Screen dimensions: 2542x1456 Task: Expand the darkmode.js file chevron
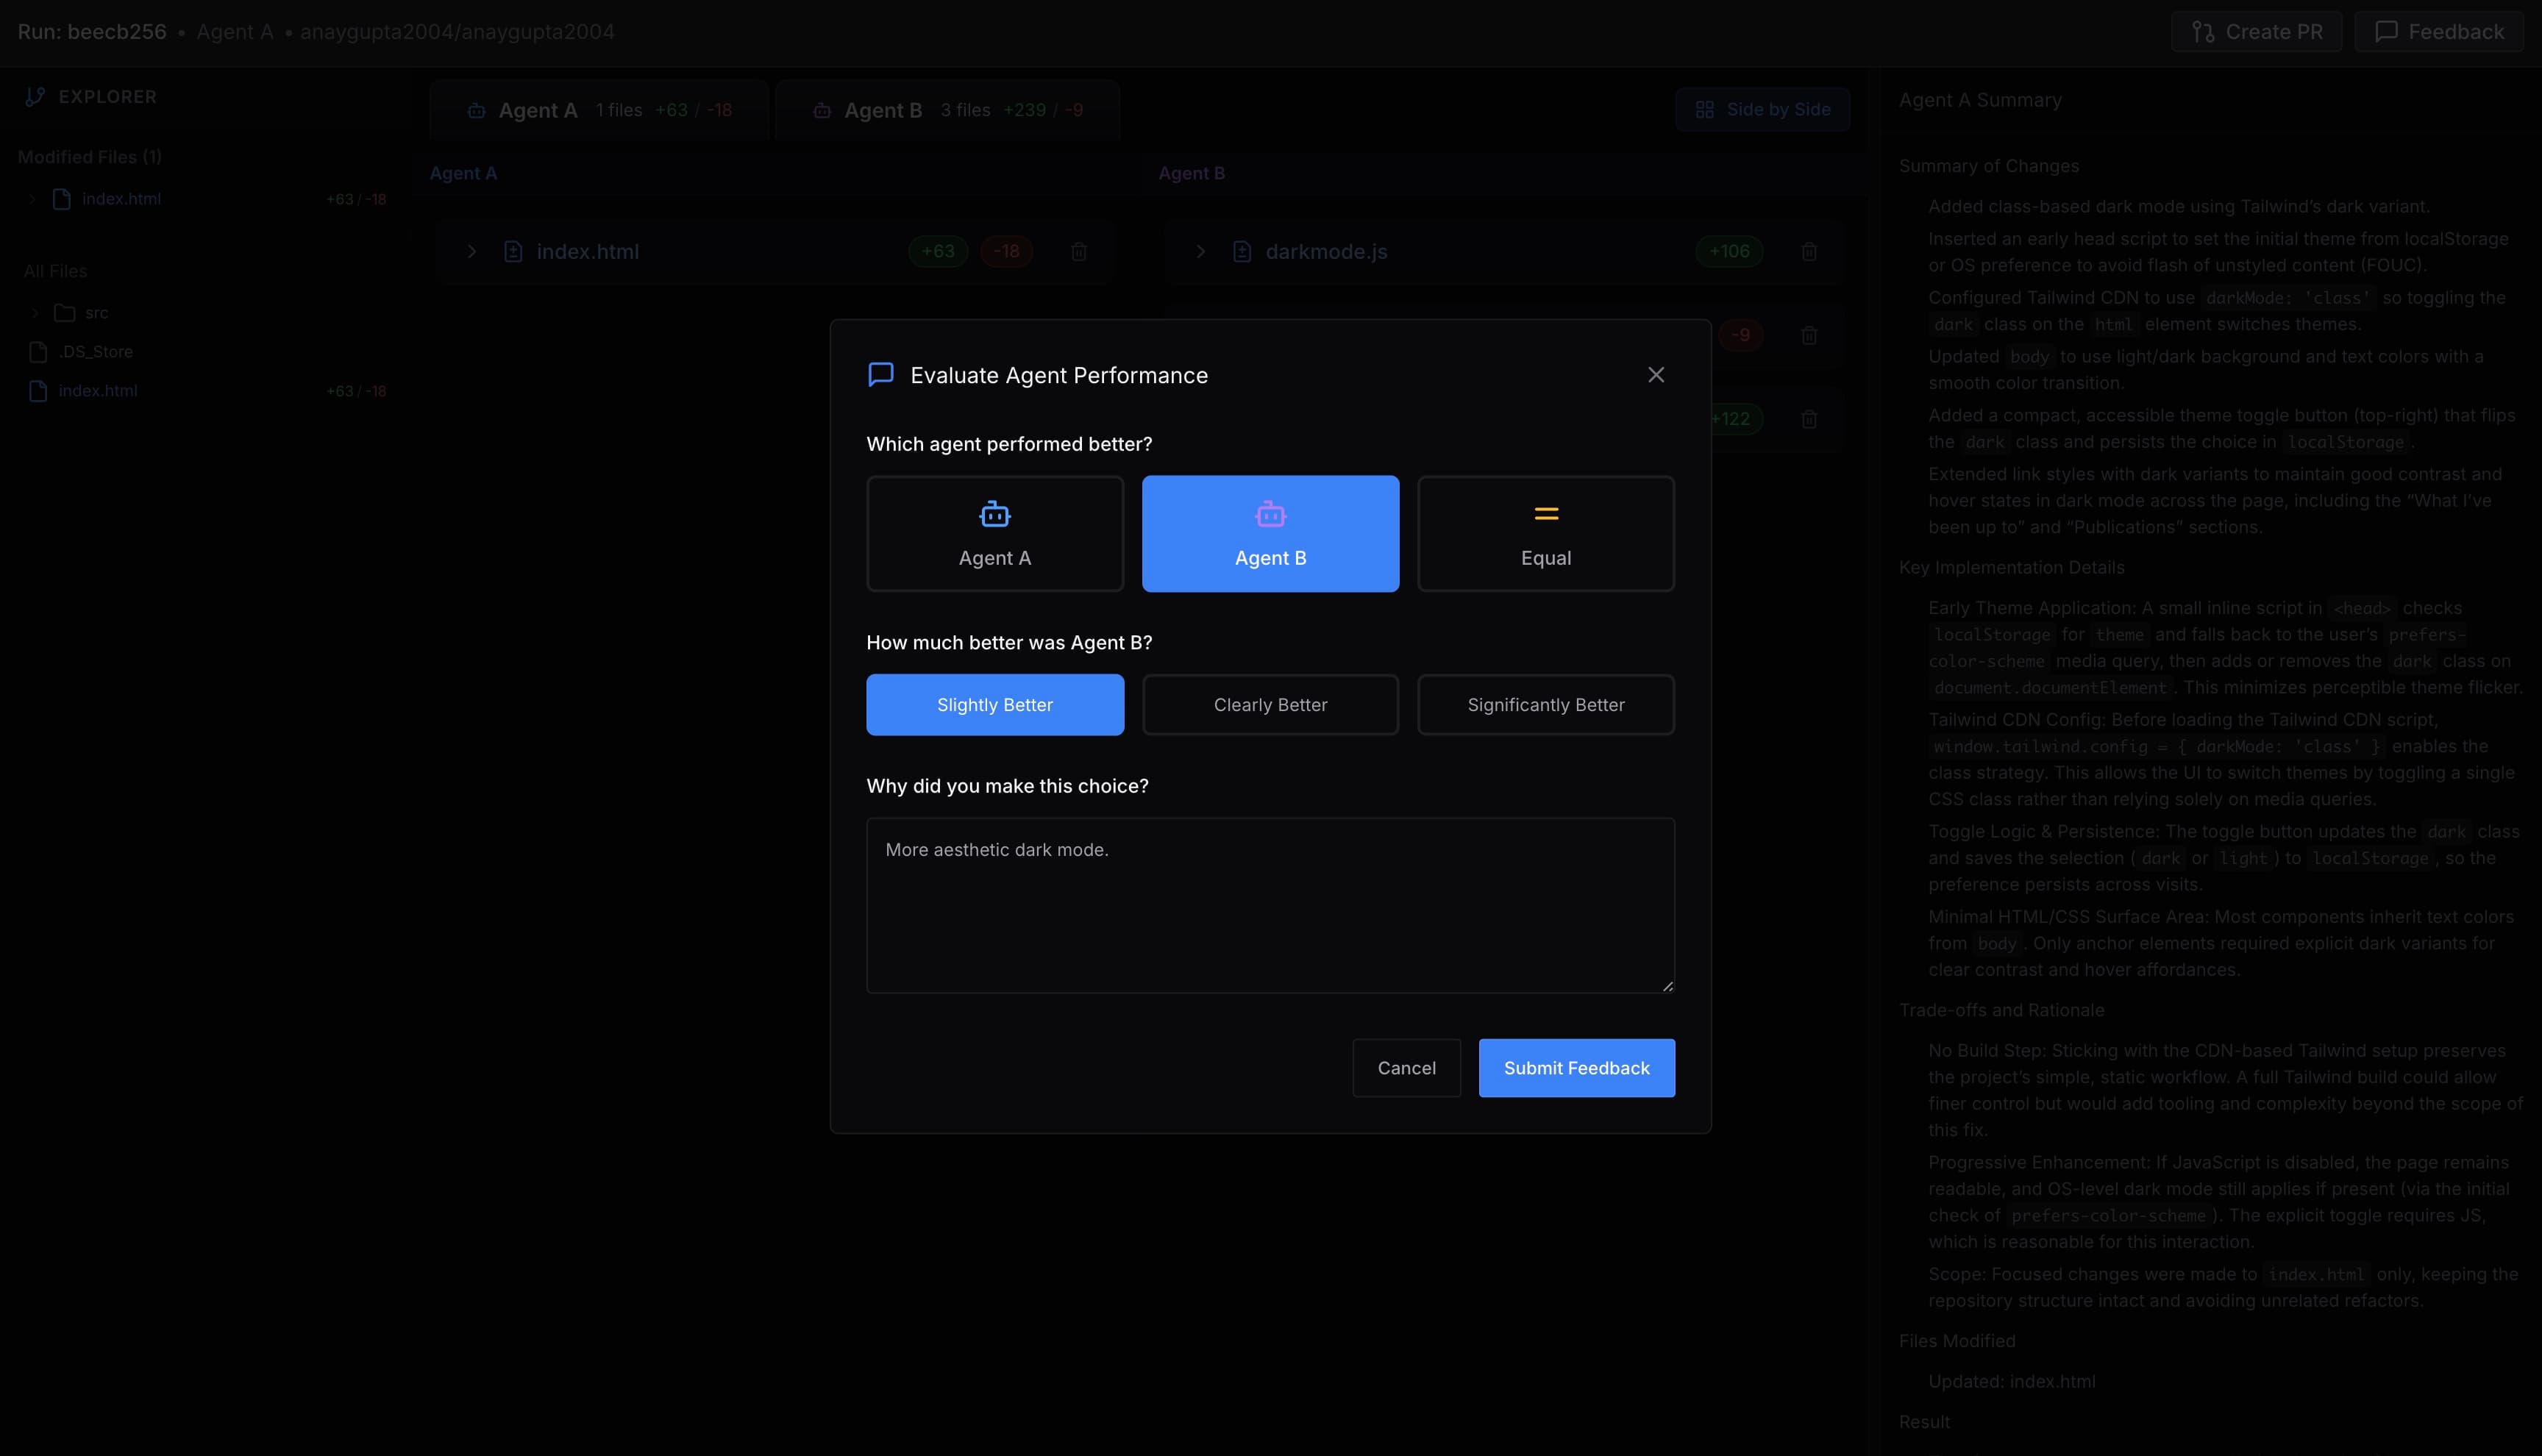coord(1201,252)
